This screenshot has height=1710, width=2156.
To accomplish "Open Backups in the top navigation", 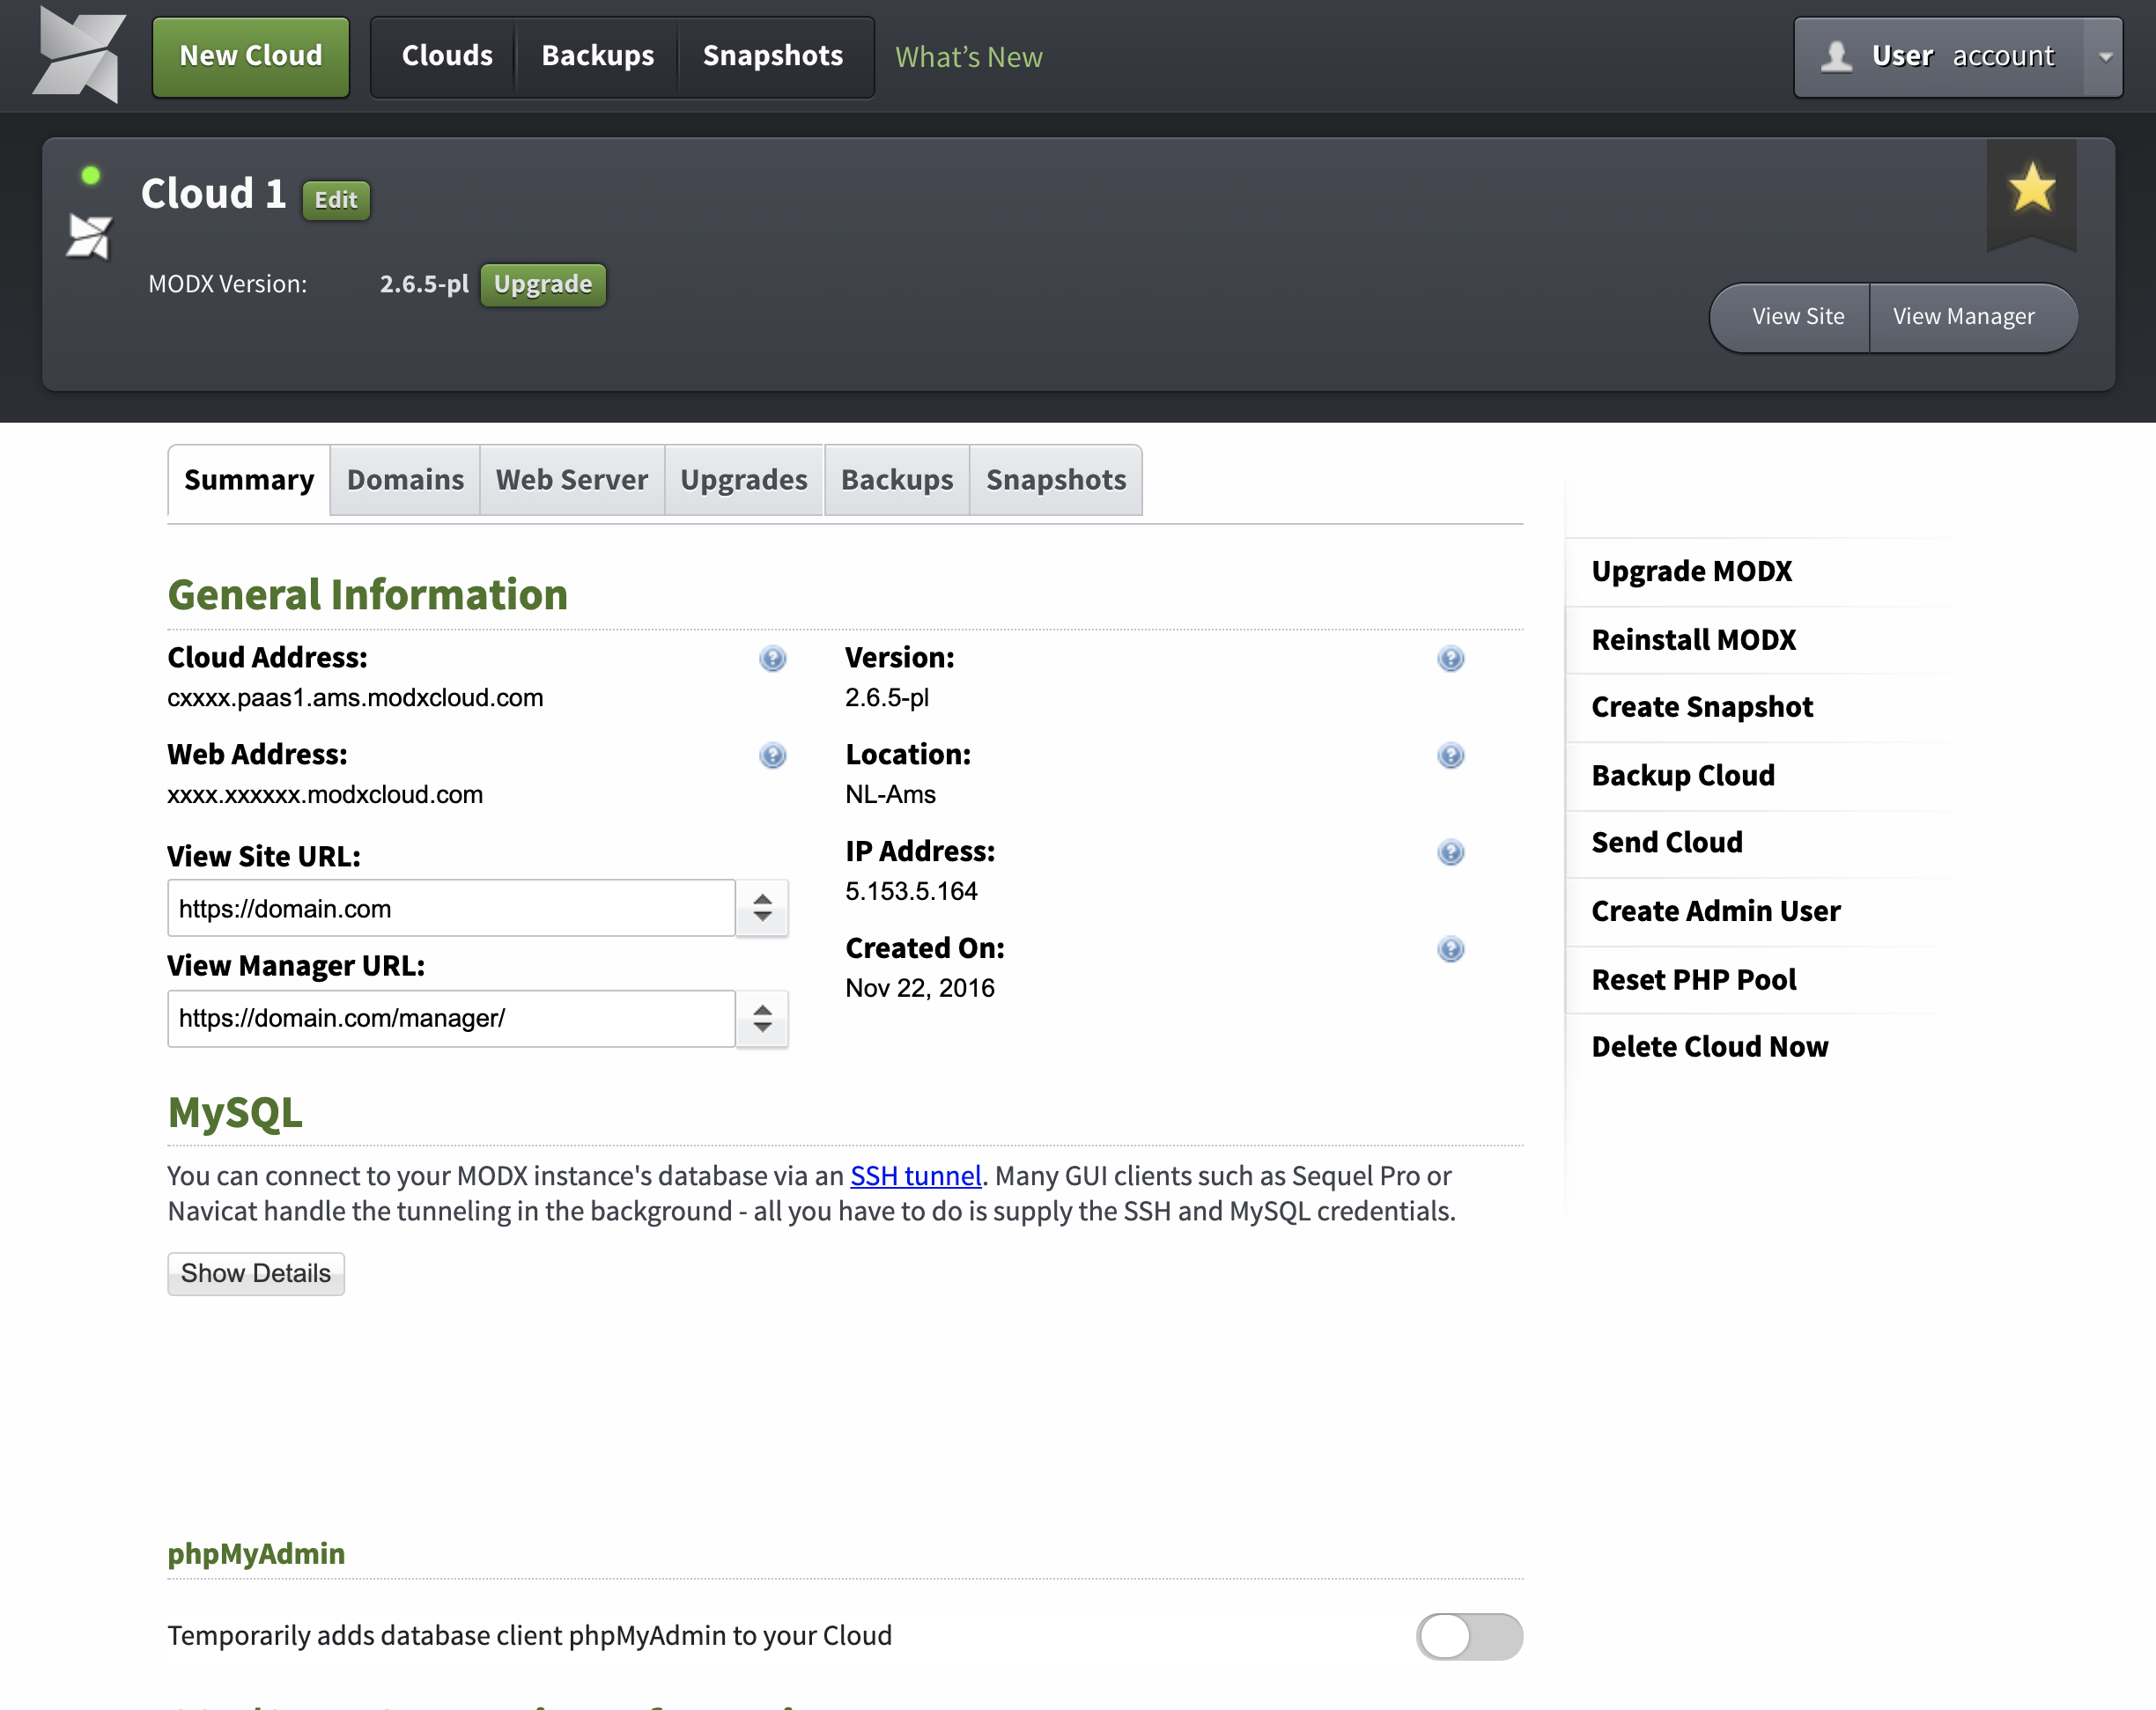I will [x=597, y=56].
